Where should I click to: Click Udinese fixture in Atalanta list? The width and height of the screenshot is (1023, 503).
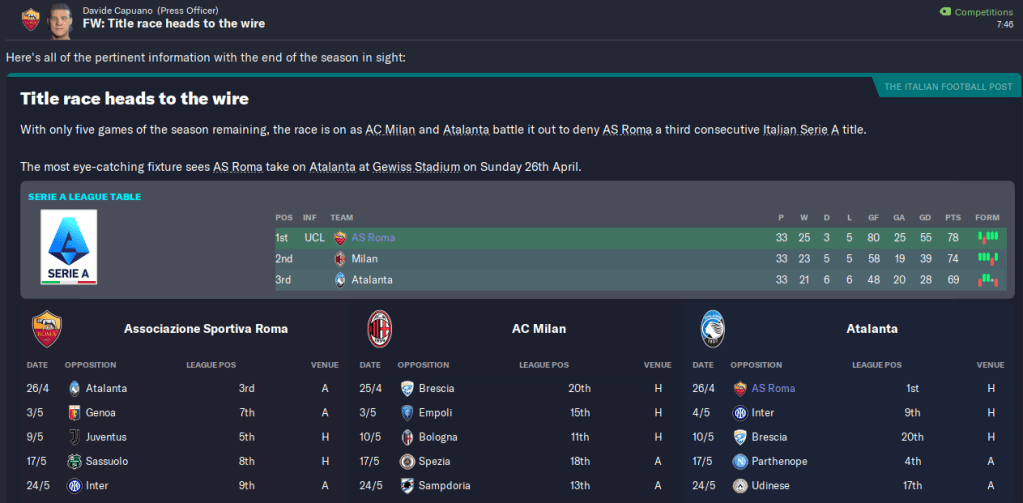[770, 485]
